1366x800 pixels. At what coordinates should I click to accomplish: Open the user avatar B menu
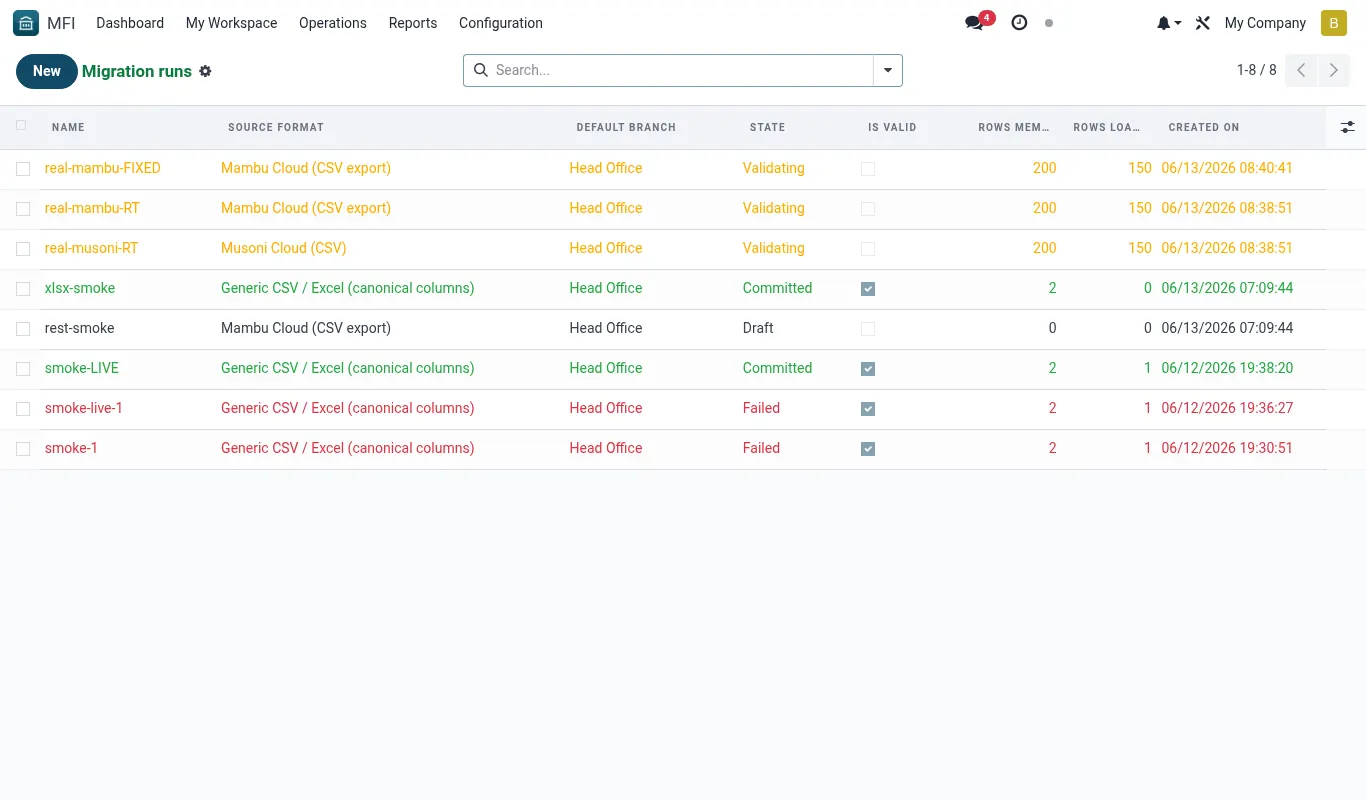click(1334, 23)
